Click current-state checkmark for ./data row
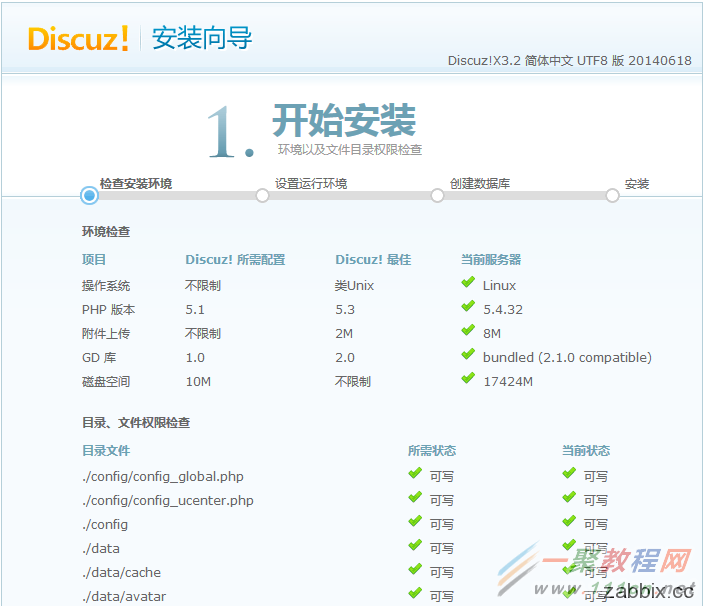Image resolution: width=703 pixels, height=606 pixels. click(x=569, y=545)
